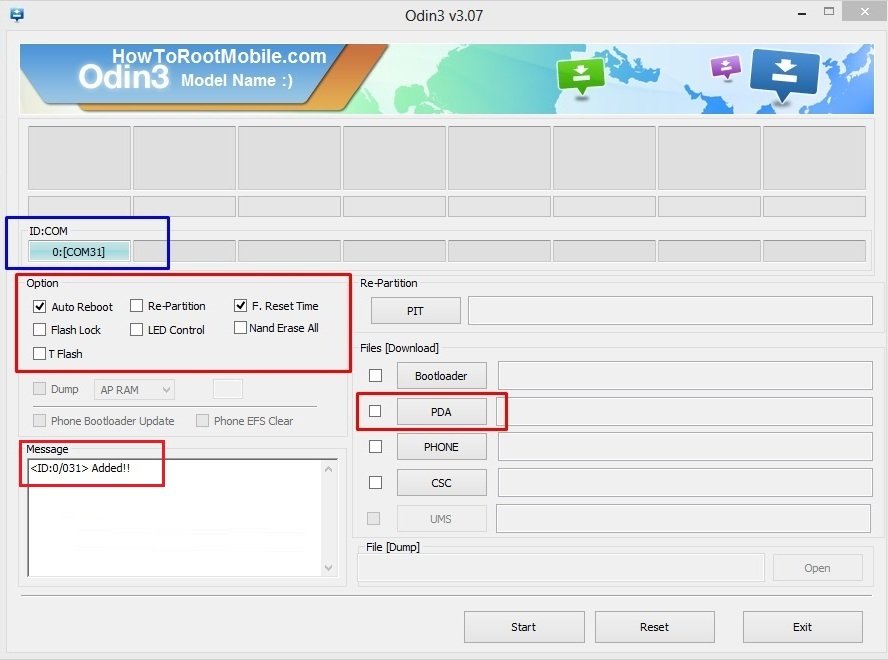Maximize the Odin3 window
888x660 pixels.
pyautogui.click(x=829, y=11)
